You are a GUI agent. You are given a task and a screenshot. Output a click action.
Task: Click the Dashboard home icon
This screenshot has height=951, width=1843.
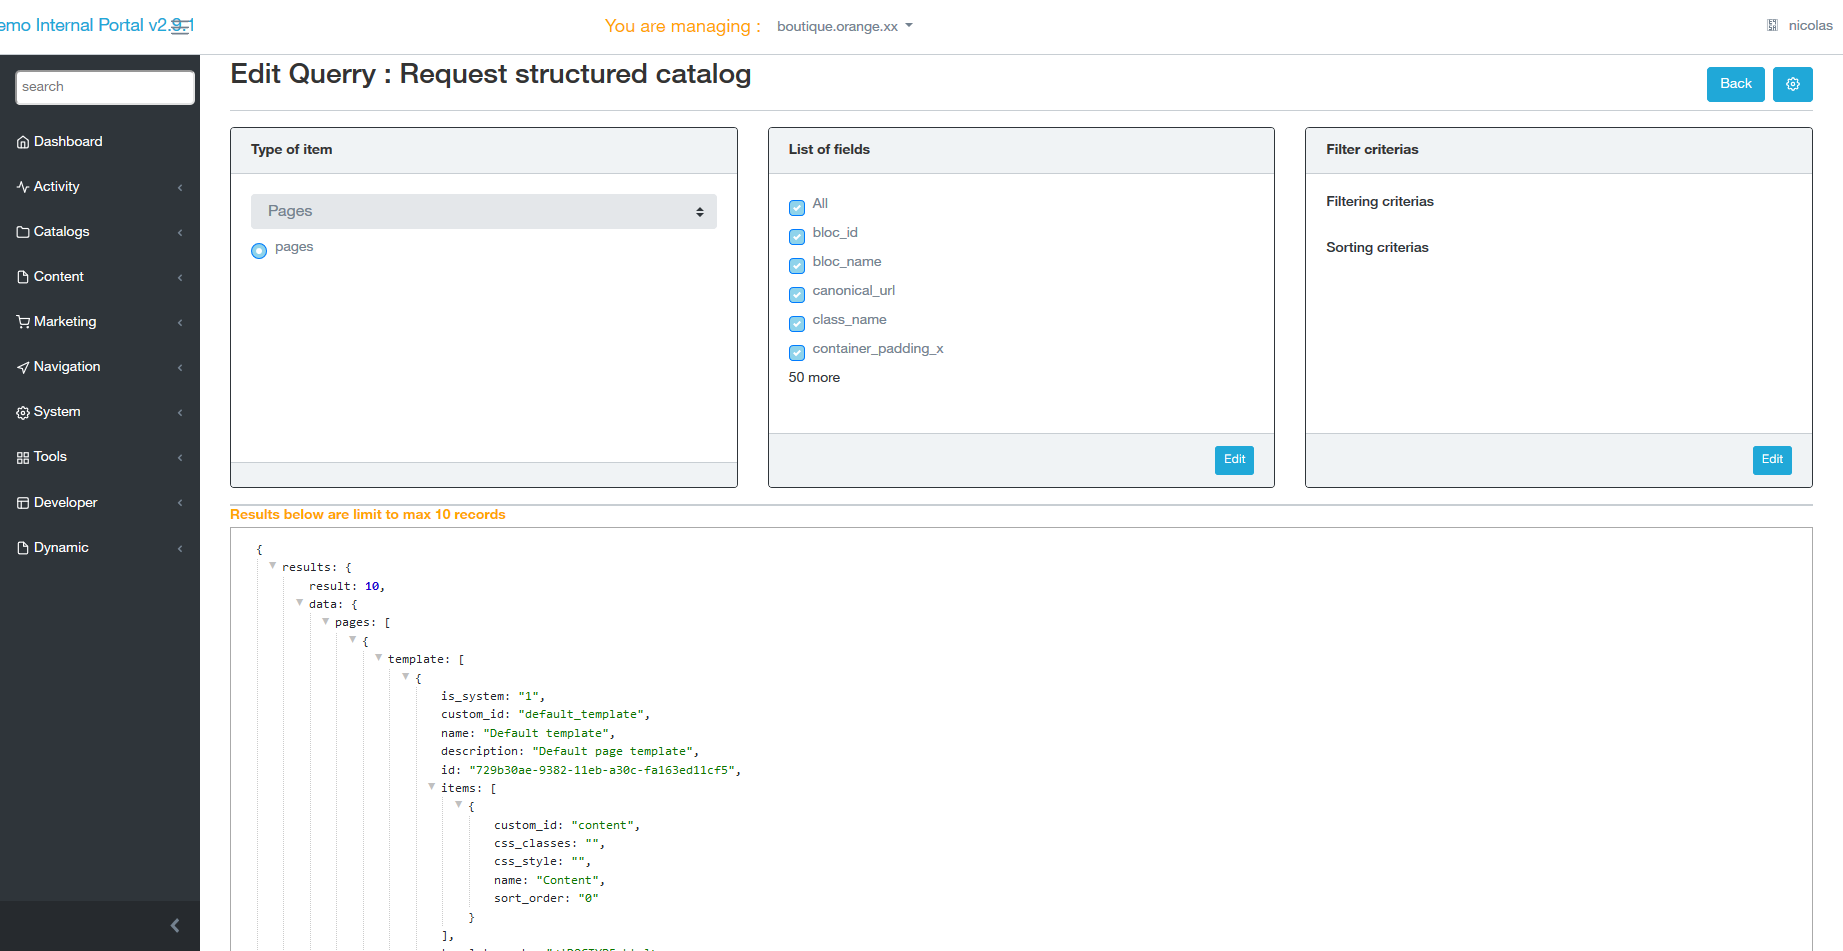(23, 142)
